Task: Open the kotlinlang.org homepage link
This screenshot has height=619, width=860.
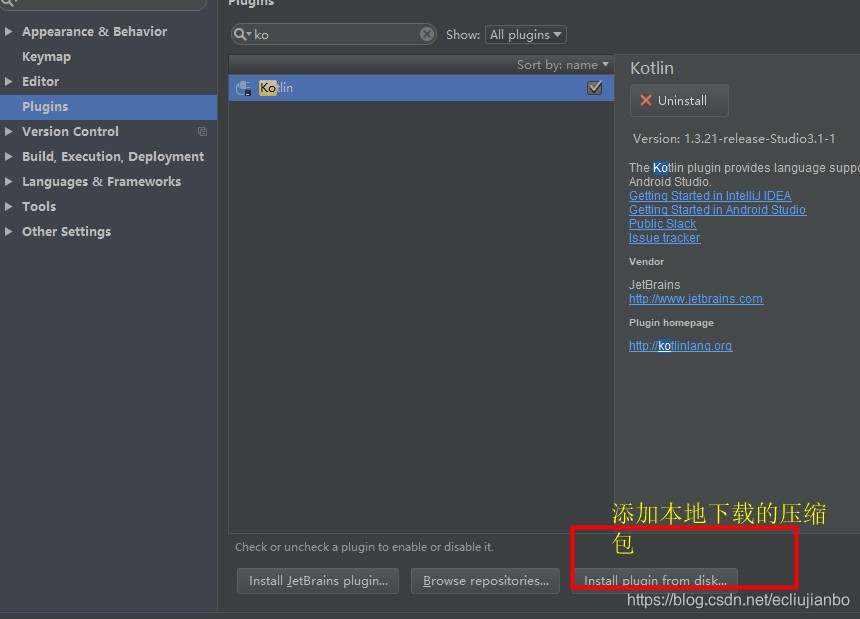Action: (680, 345)
